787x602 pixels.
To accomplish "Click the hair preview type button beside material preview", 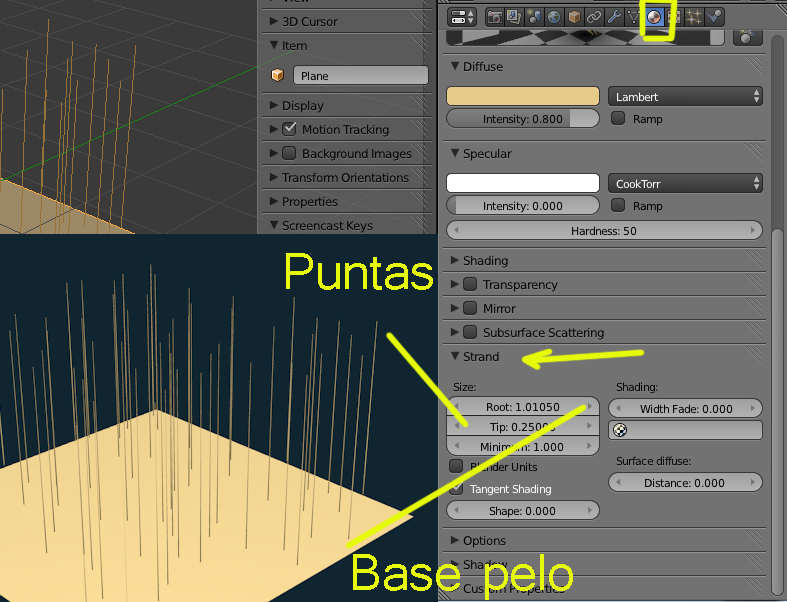I will pyautogui.click(x=748, y=37).
